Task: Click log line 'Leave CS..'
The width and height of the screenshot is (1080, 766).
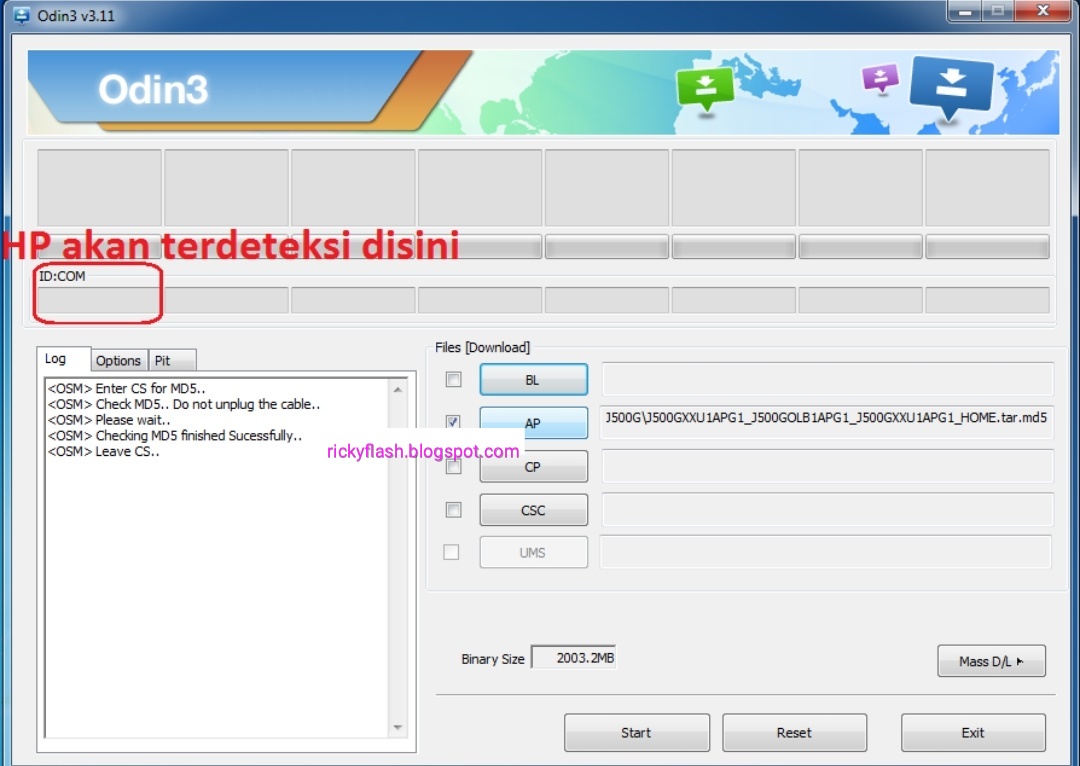Action: pyautogui.click(x=103, y=451)
